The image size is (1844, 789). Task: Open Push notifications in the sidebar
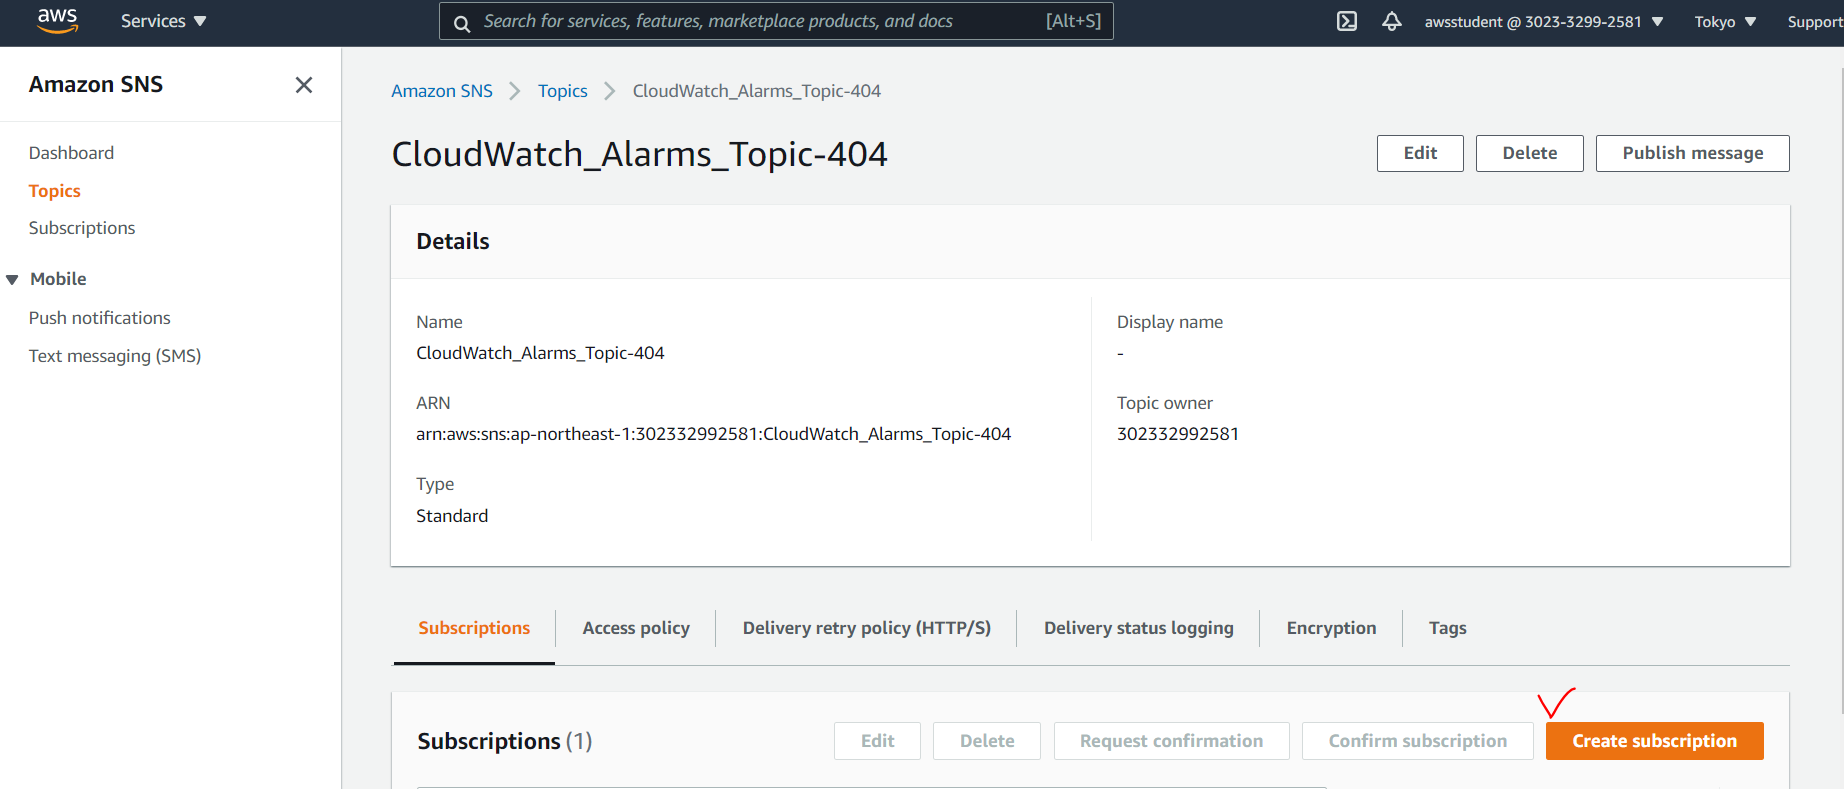click(99, 318)
